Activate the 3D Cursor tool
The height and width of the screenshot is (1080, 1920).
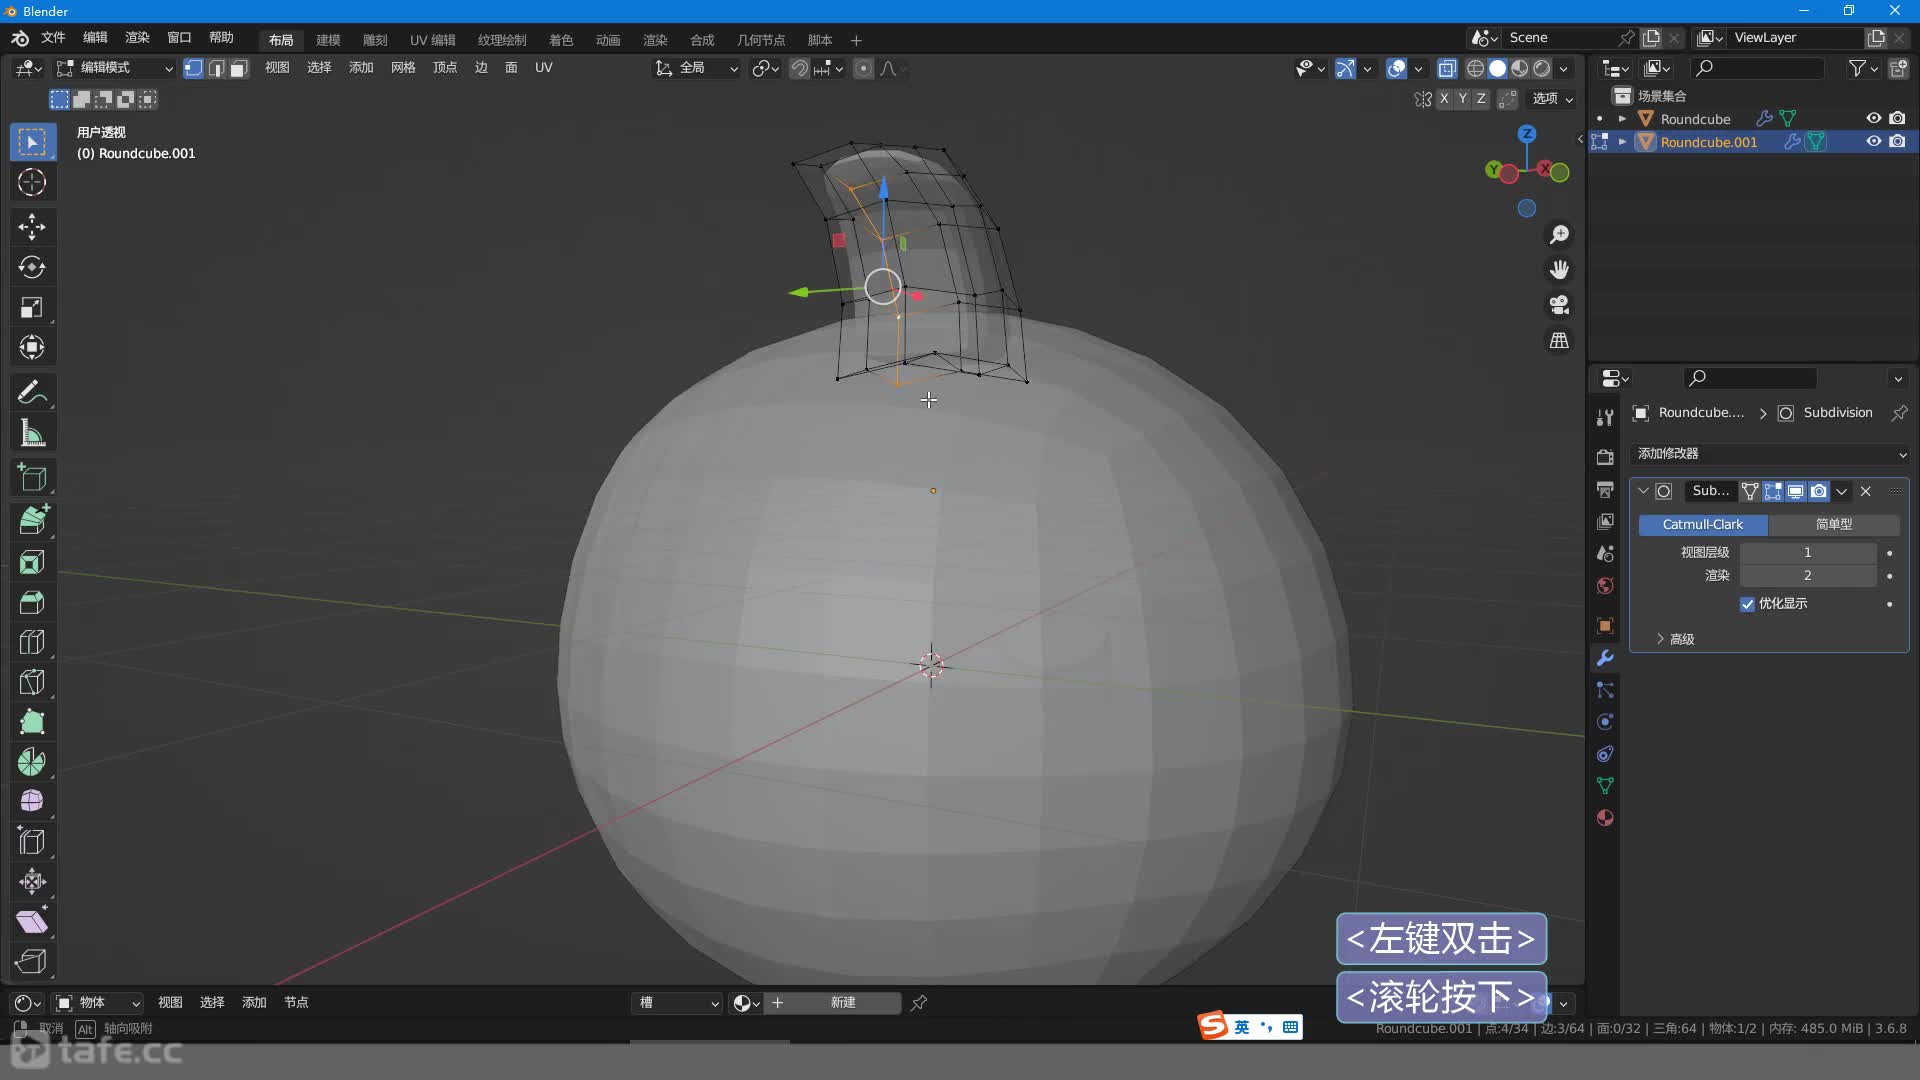pos(32,182)
